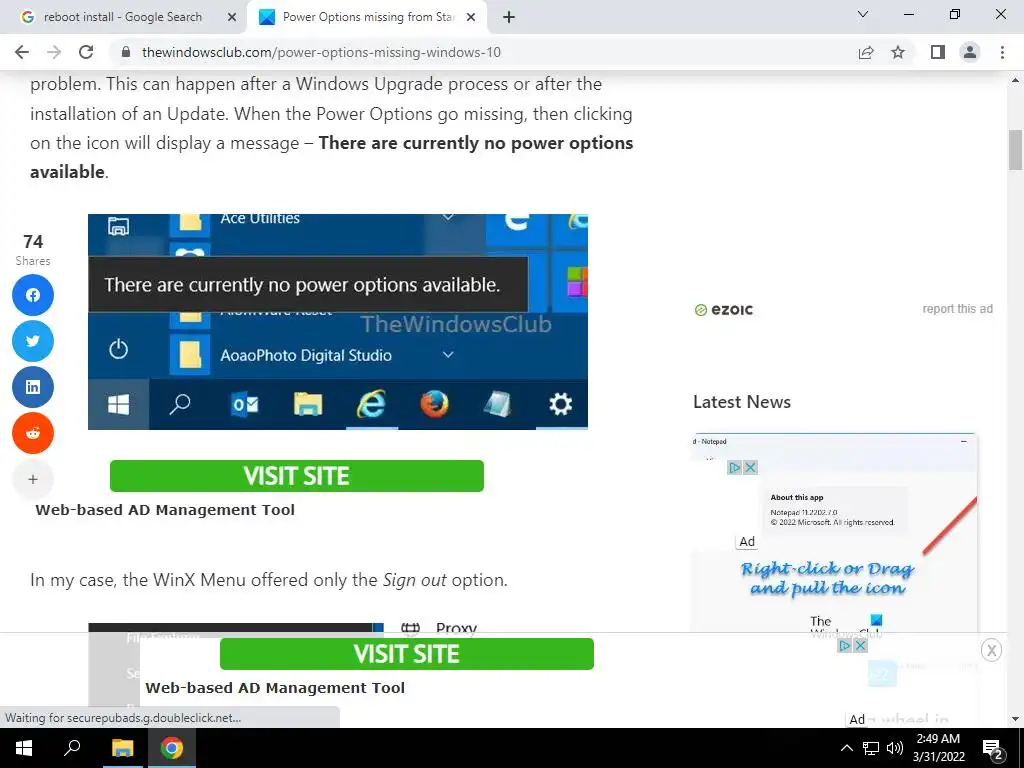Open the taskbar clock and date
The height and width of the screenshot is (768, 1024).
click(x=938, y=748)
